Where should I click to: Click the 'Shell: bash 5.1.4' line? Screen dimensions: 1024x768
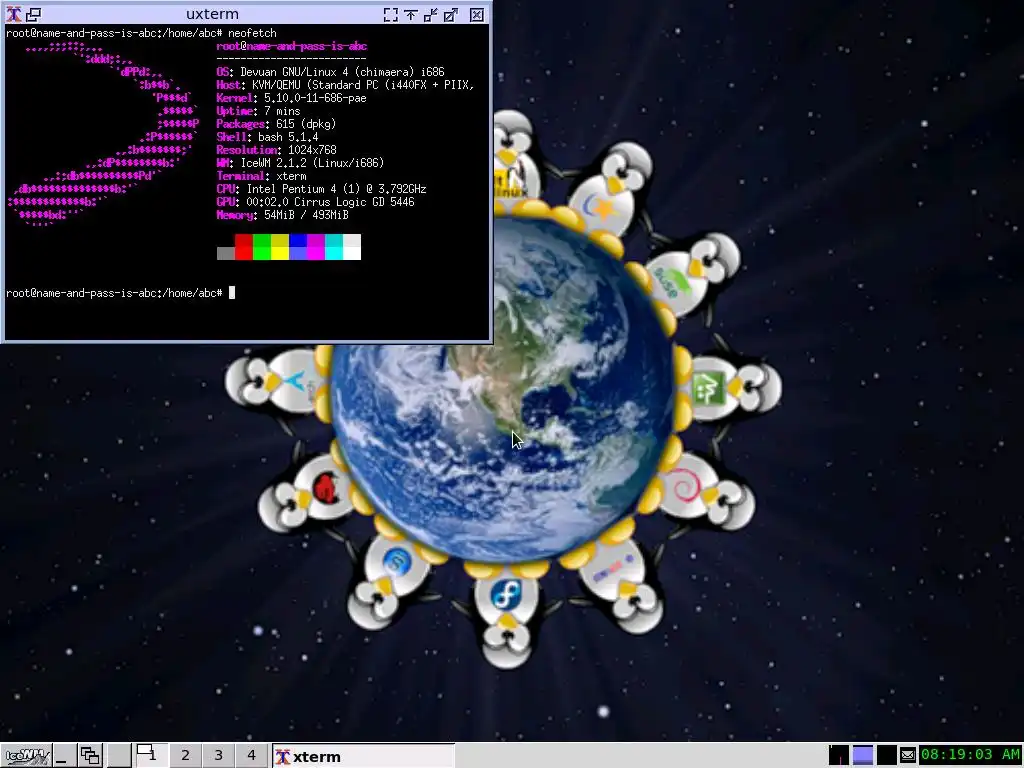(267, 137)
